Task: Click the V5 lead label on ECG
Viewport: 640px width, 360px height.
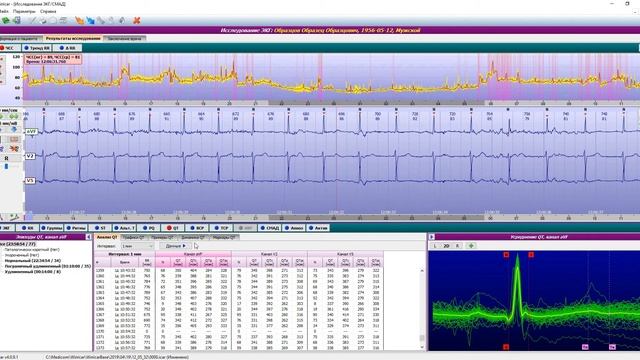Action: click(30, 180)
